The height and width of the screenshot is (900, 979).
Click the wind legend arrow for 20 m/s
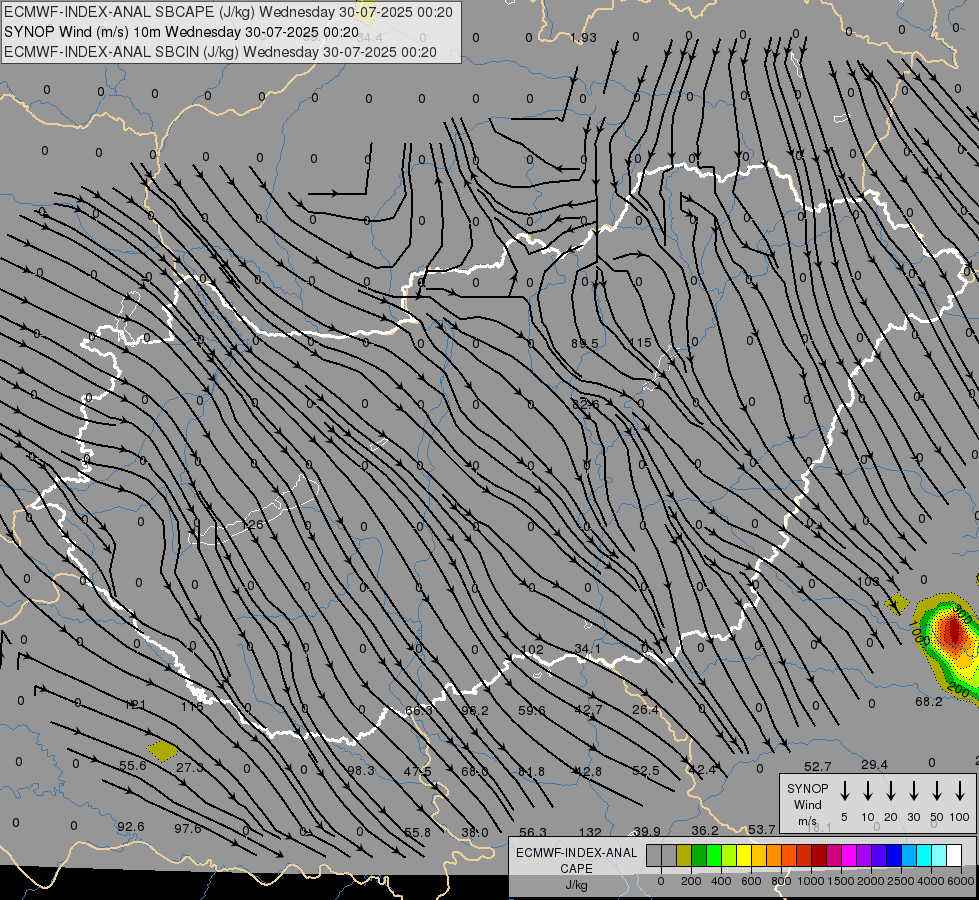coord(891,791)
